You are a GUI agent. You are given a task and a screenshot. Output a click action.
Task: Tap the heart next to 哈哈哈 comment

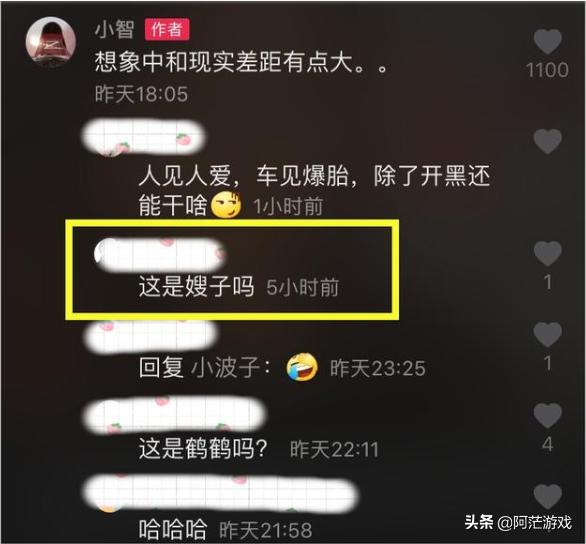point(548,496)
